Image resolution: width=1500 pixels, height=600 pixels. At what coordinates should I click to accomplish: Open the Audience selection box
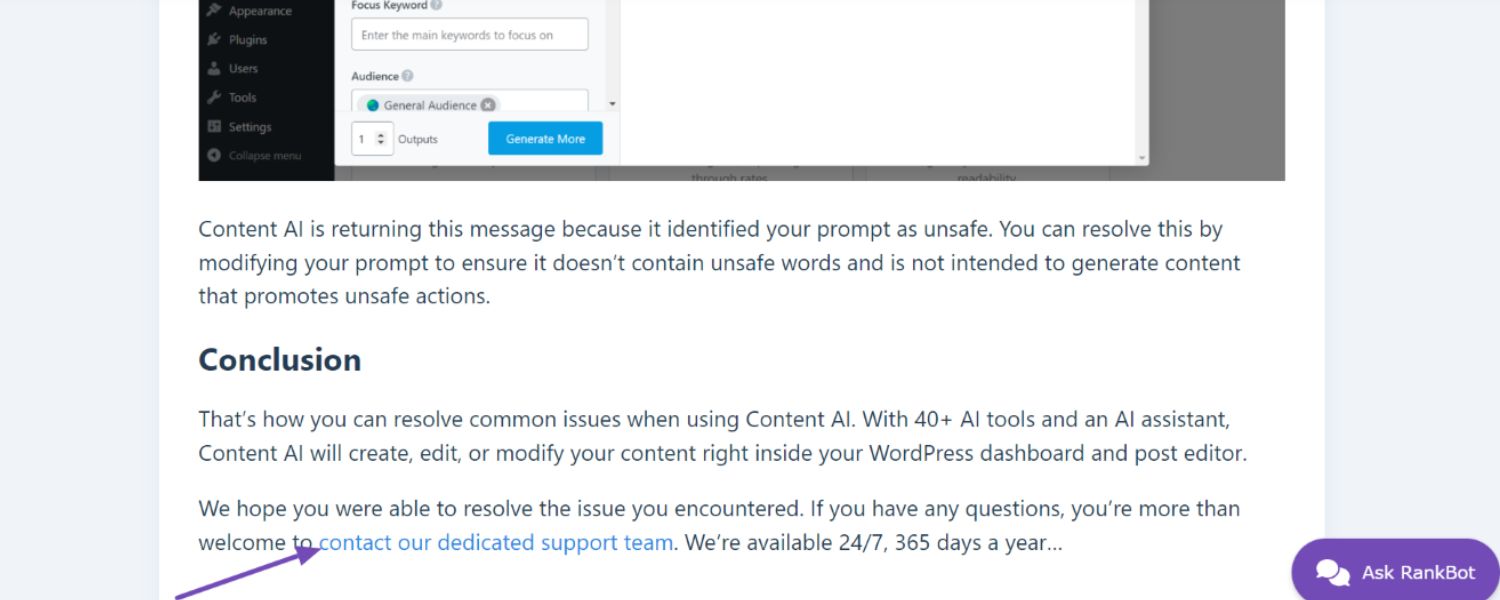[x=540, y=103]
